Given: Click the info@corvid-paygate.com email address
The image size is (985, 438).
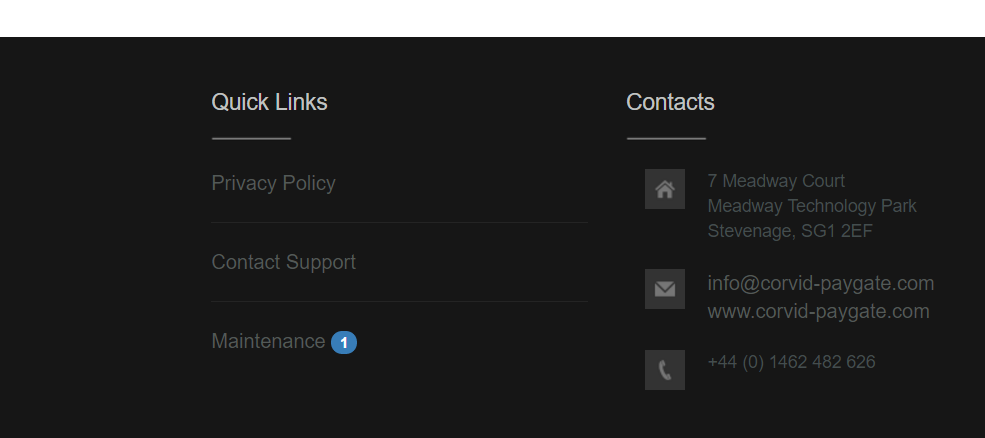Looking at the screenshot, I should (820, 283).
